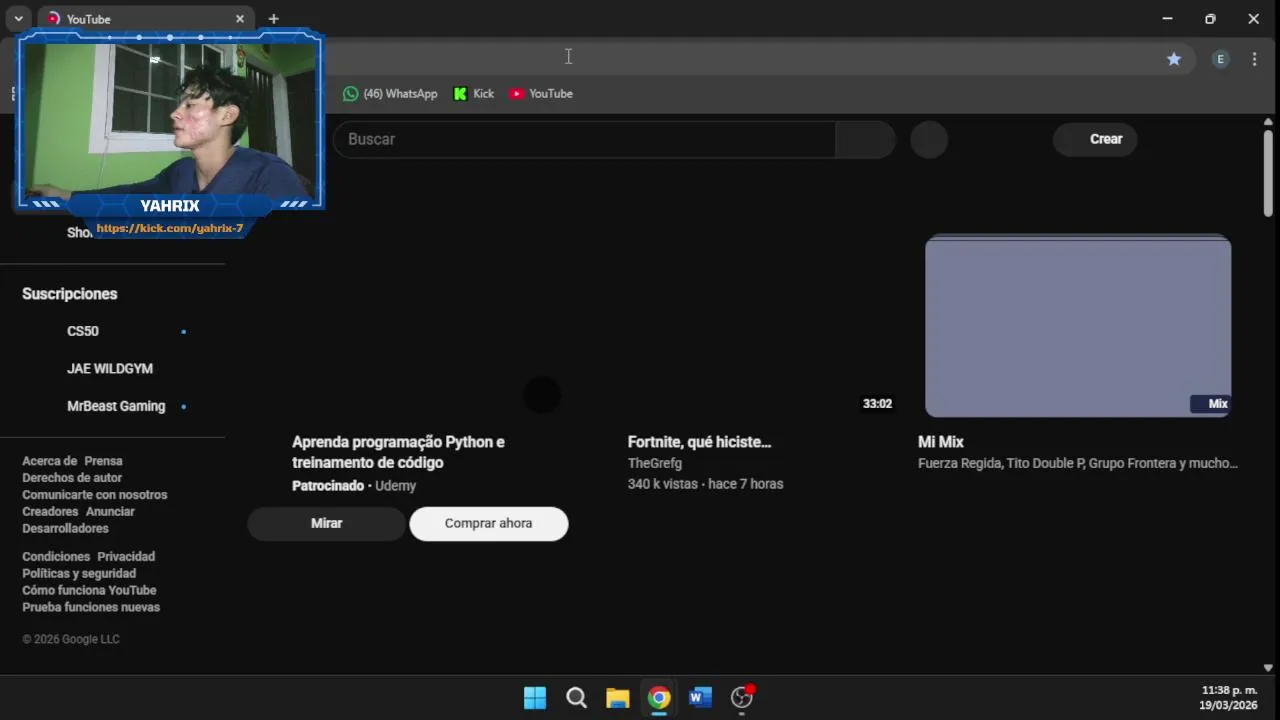This screenshot has height=720, width=1280.
Task: Open Prueba funciones nuevas link
Action: click(91, 607)
